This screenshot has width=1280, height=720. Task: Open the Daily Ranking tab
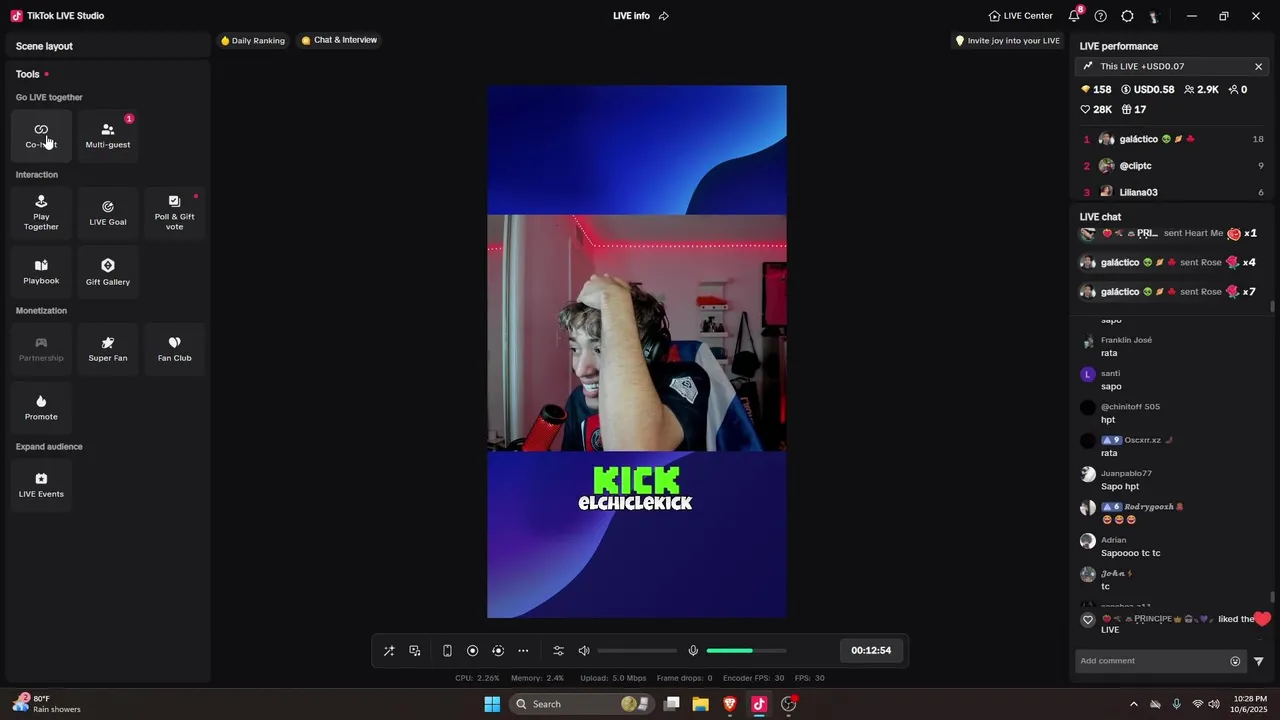(x=253, y=41)
